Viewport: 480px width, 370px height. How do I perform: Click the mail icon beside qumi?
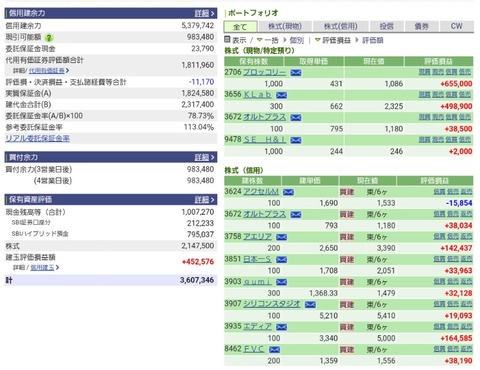click(281, 282)
